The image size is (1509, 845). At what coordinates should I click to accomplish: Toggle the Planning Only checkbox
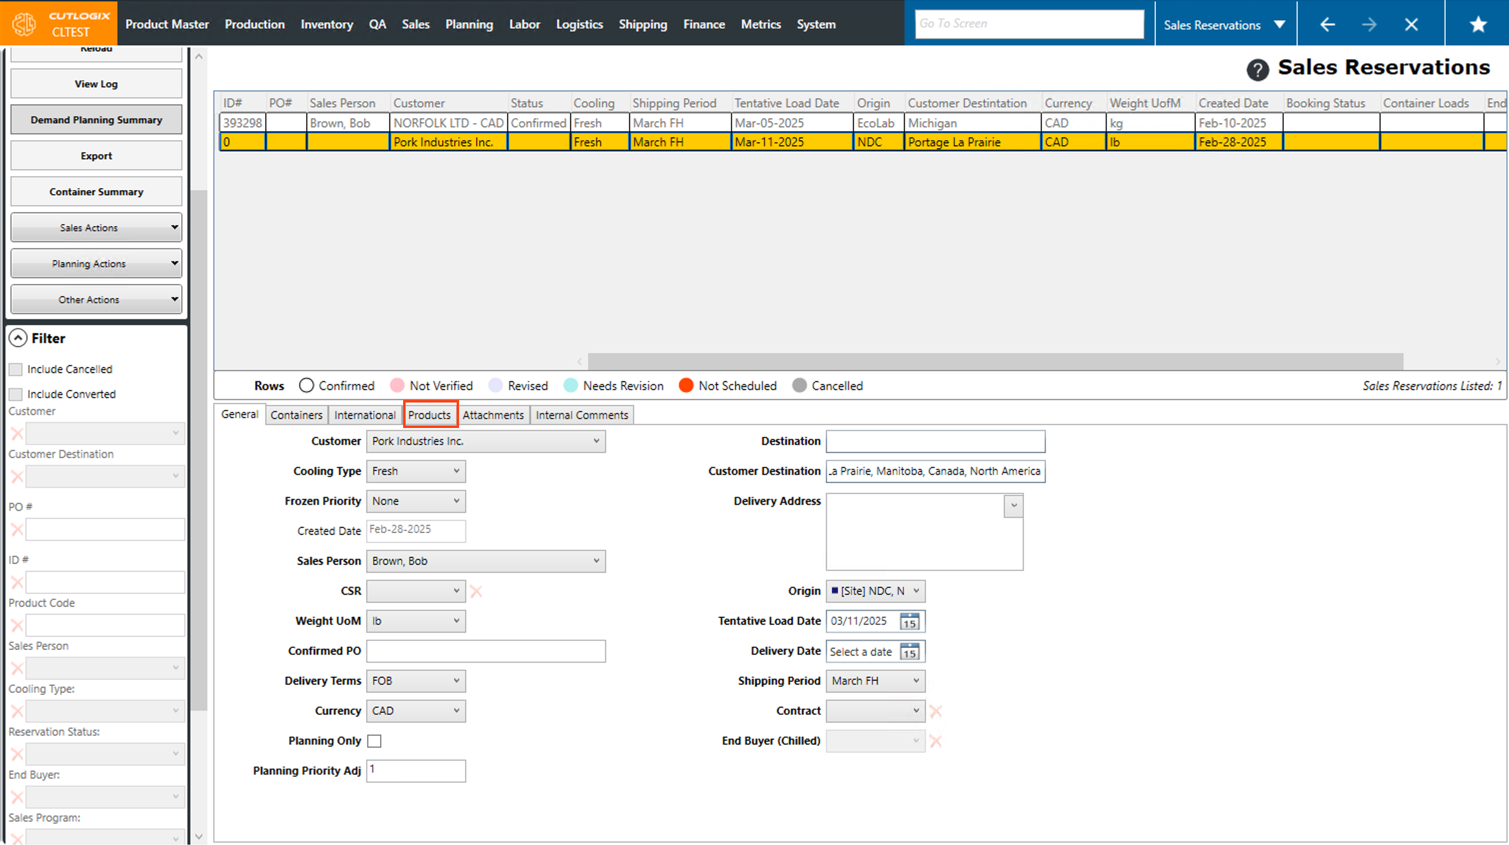click(374, 741)
